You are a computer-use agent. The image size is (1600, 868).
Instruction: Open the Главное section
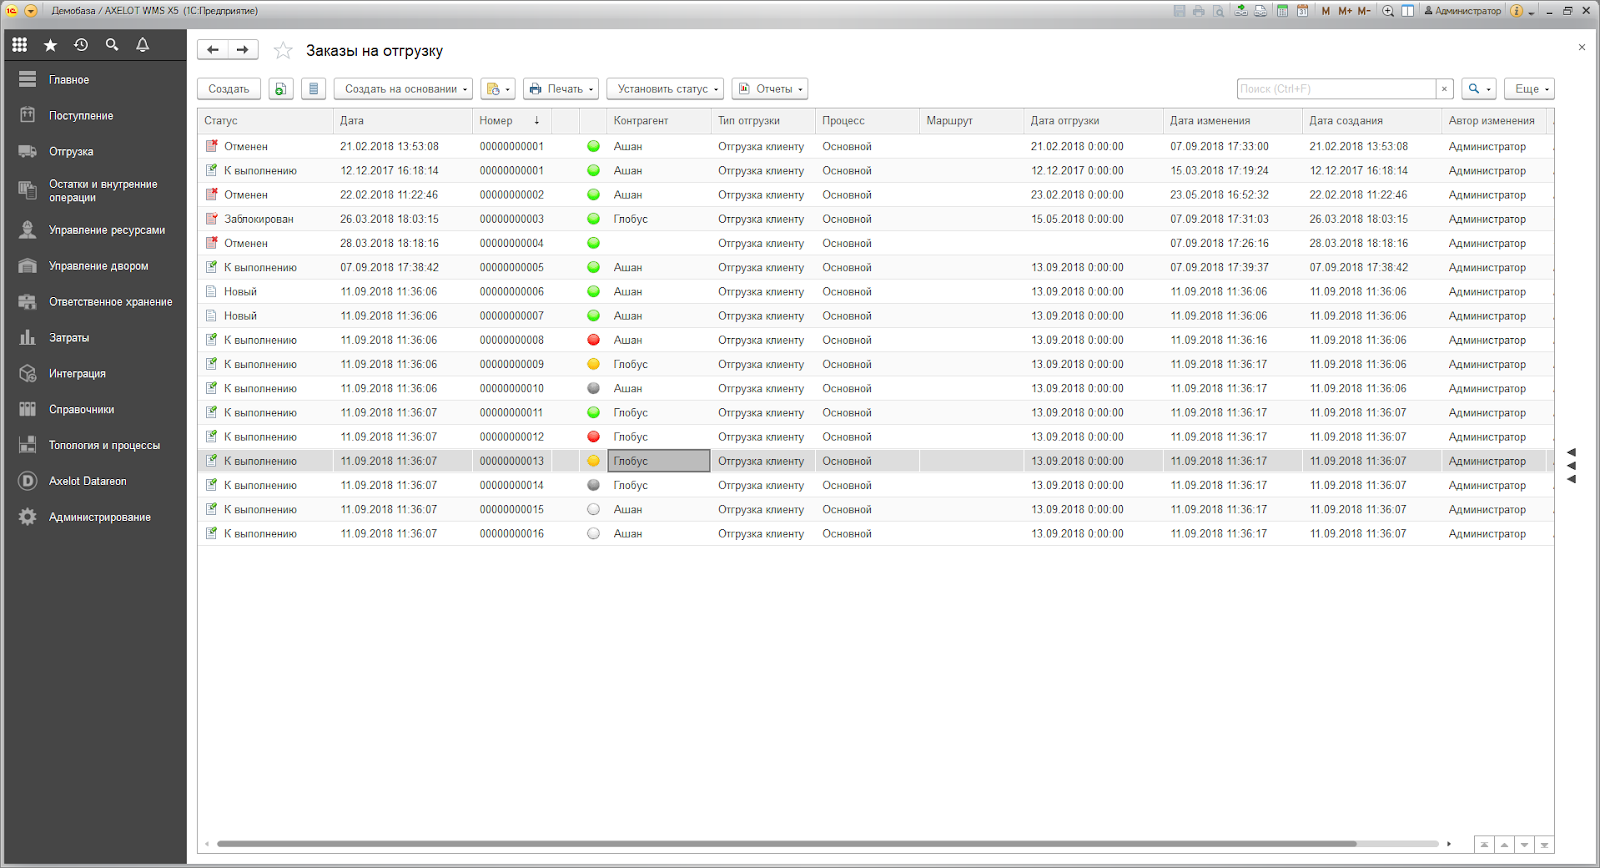[x=94, y=80]
